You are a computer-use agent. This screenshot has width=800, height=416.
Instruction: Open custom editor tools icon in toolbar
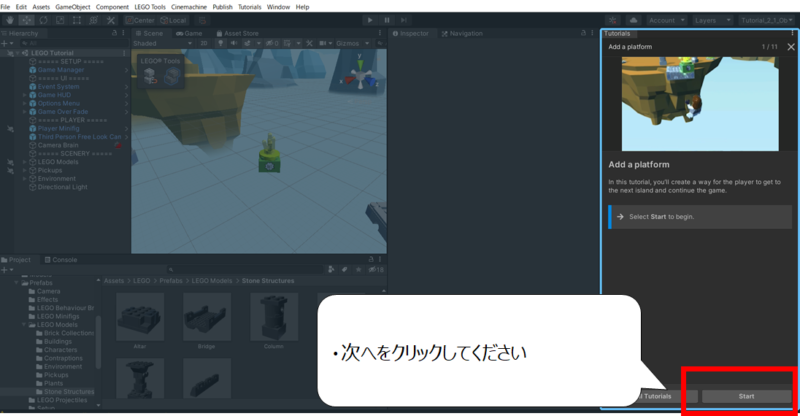[111, 20]
